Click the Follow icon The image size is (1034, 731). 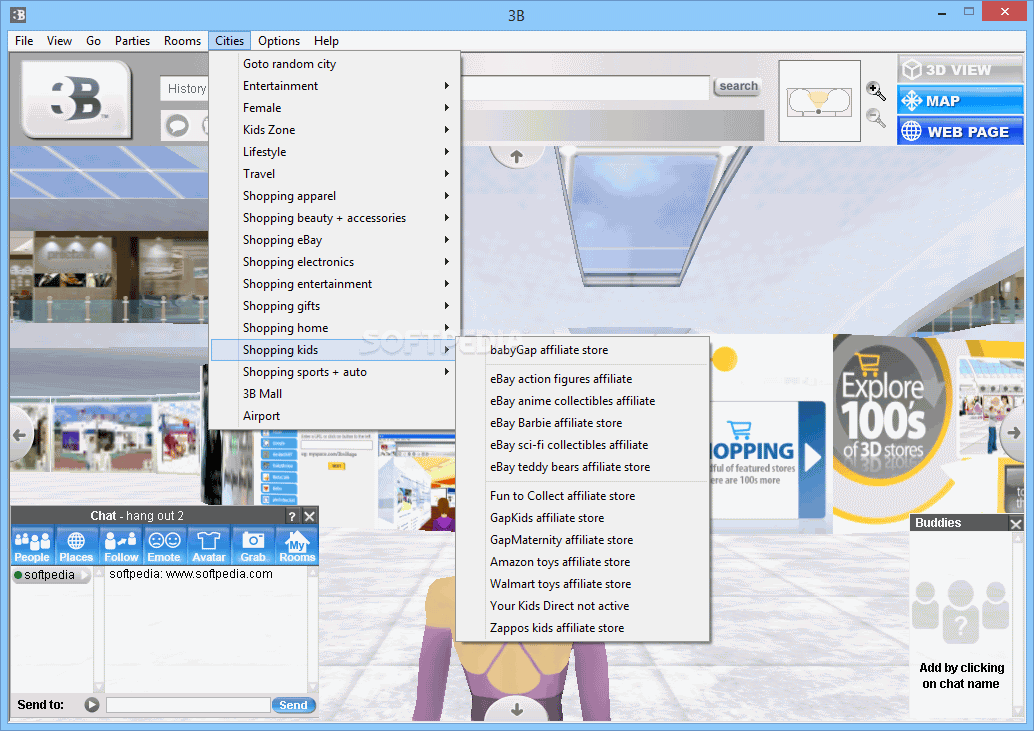click(x=121, y=546)
